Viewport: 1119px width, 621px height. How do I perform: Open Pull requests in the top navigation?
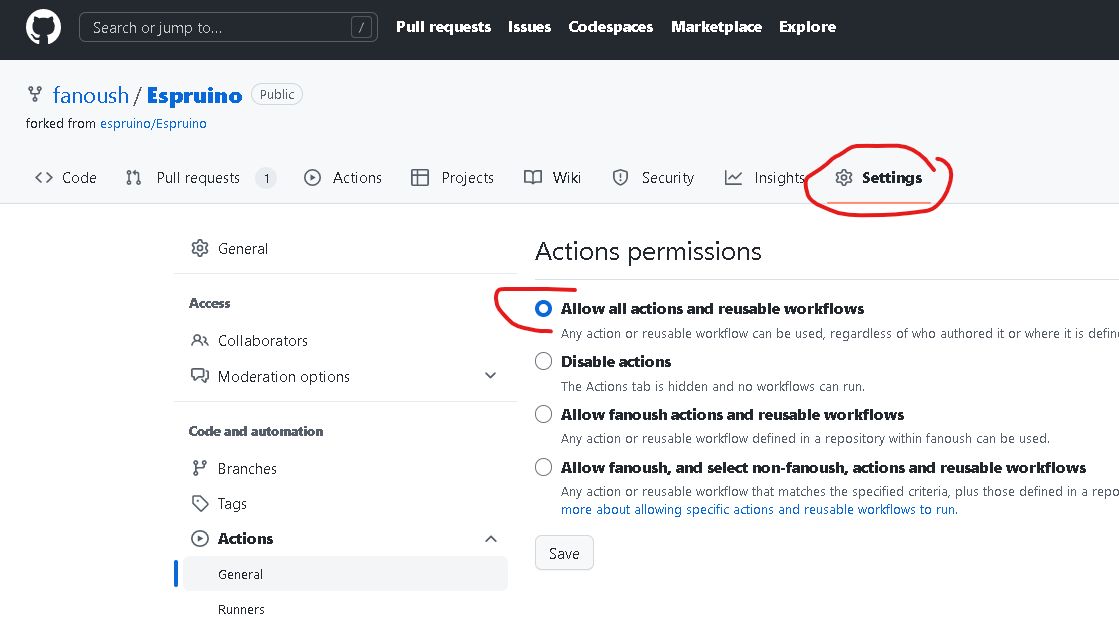pyautogui.click(x=443, y=27)
